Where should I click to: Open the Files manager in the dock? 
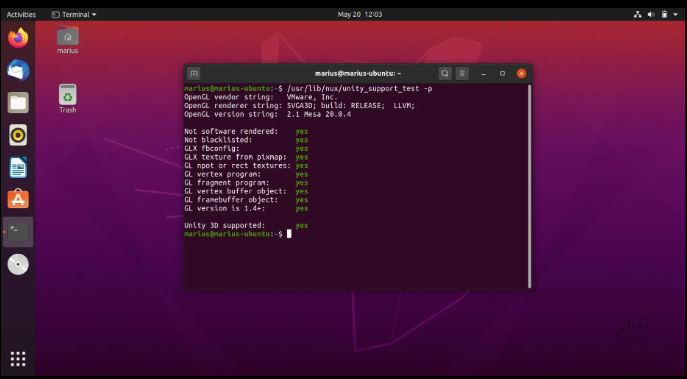click(x=18, y=103)
